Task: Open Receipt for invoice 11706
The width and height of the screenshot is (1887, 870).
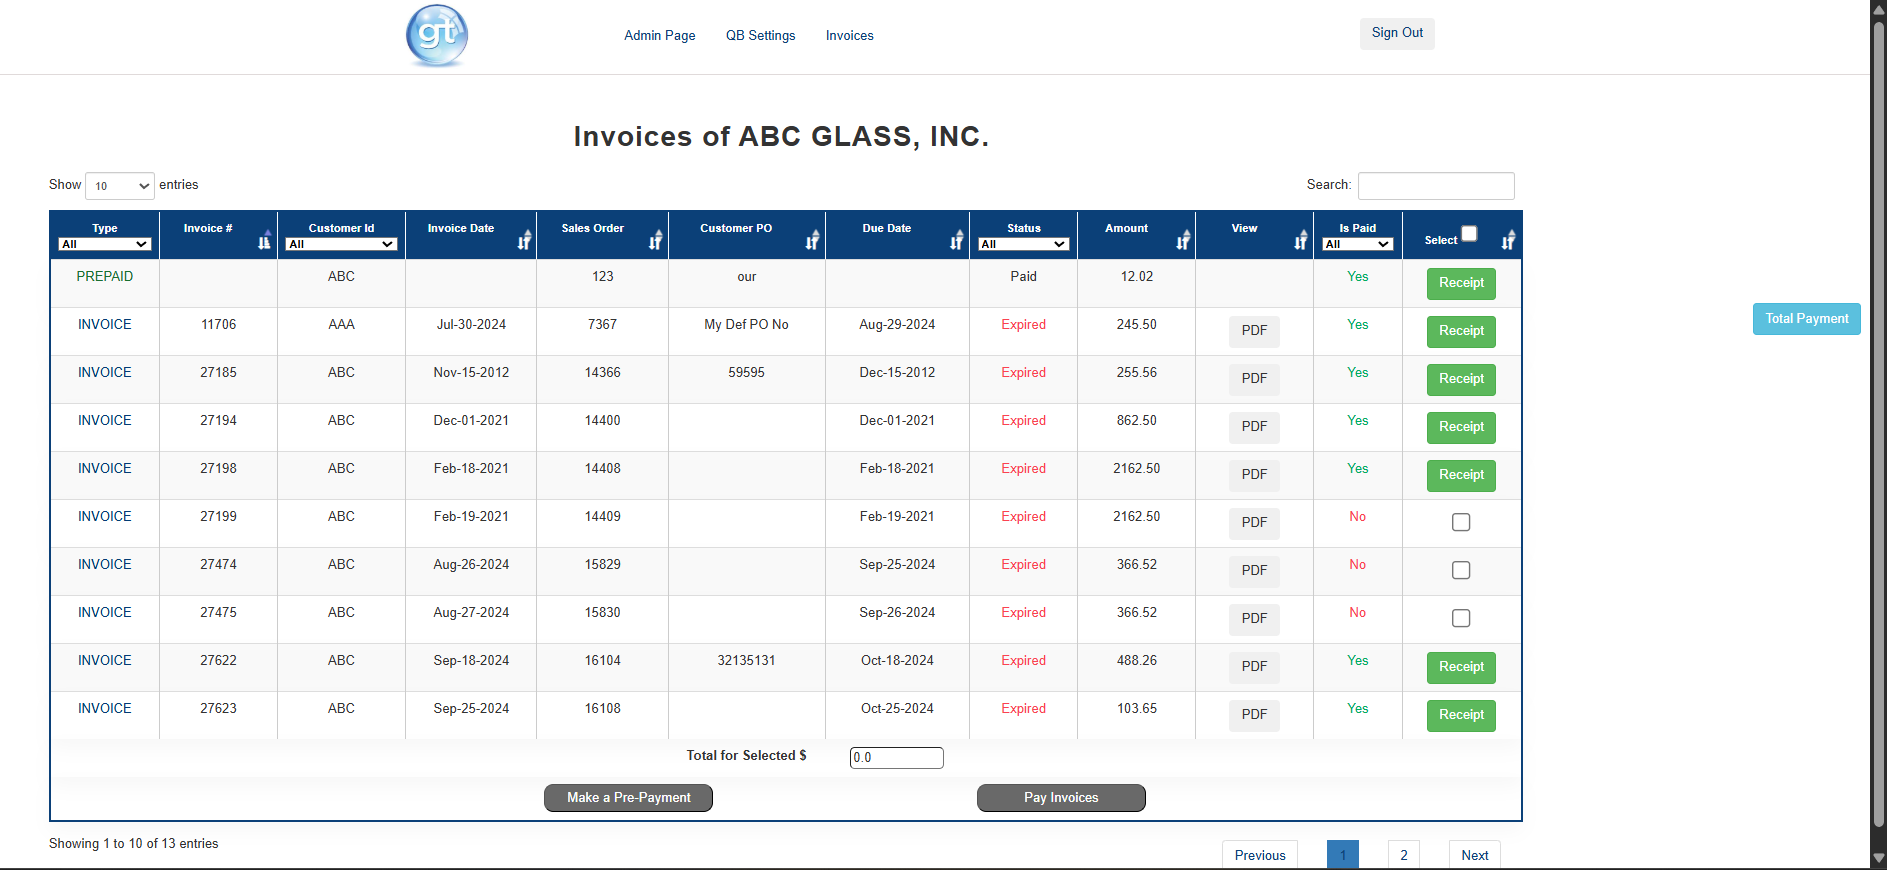Action: [x=1461, y=331]
